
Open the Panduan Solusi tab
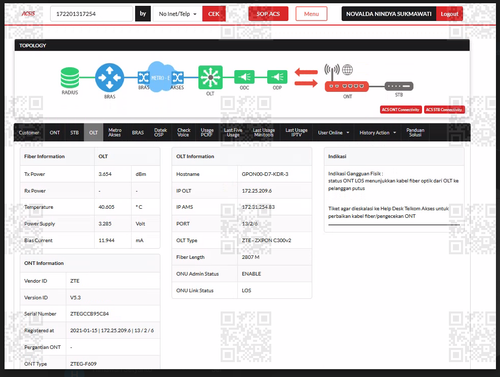pyautogui.click(x=415, y=133)
